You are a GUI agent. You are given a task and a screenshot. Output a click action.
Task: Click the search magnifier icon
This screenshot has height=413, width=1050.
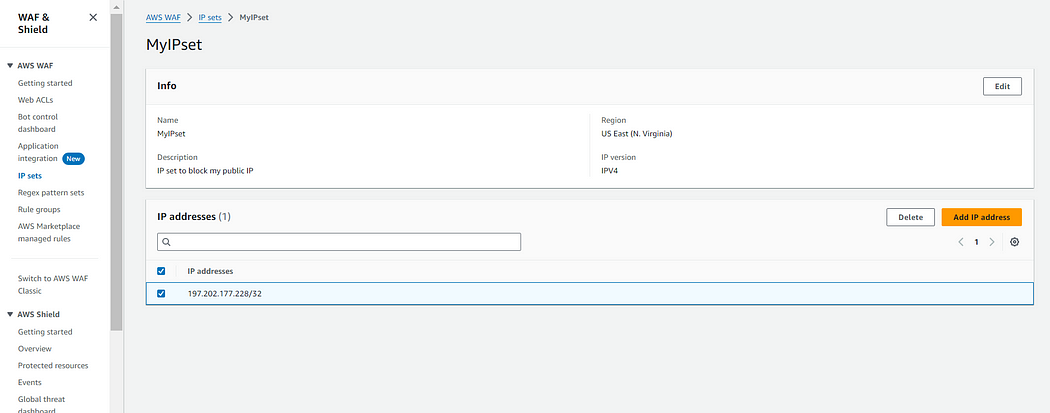(167, 242)
